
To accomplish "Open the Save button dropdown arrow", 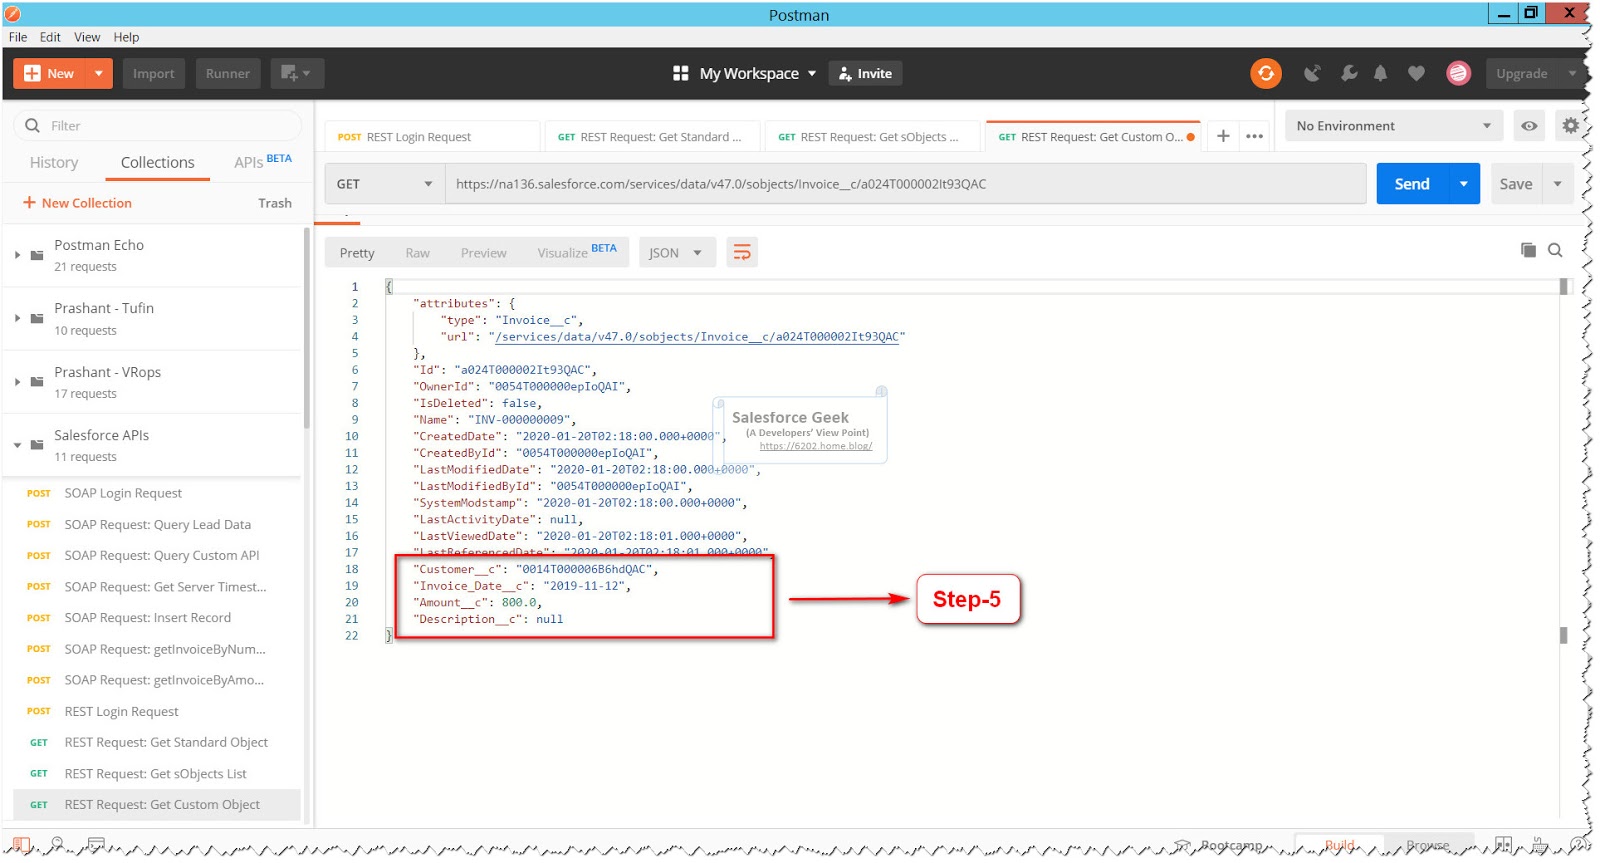I will (1557, 184).
